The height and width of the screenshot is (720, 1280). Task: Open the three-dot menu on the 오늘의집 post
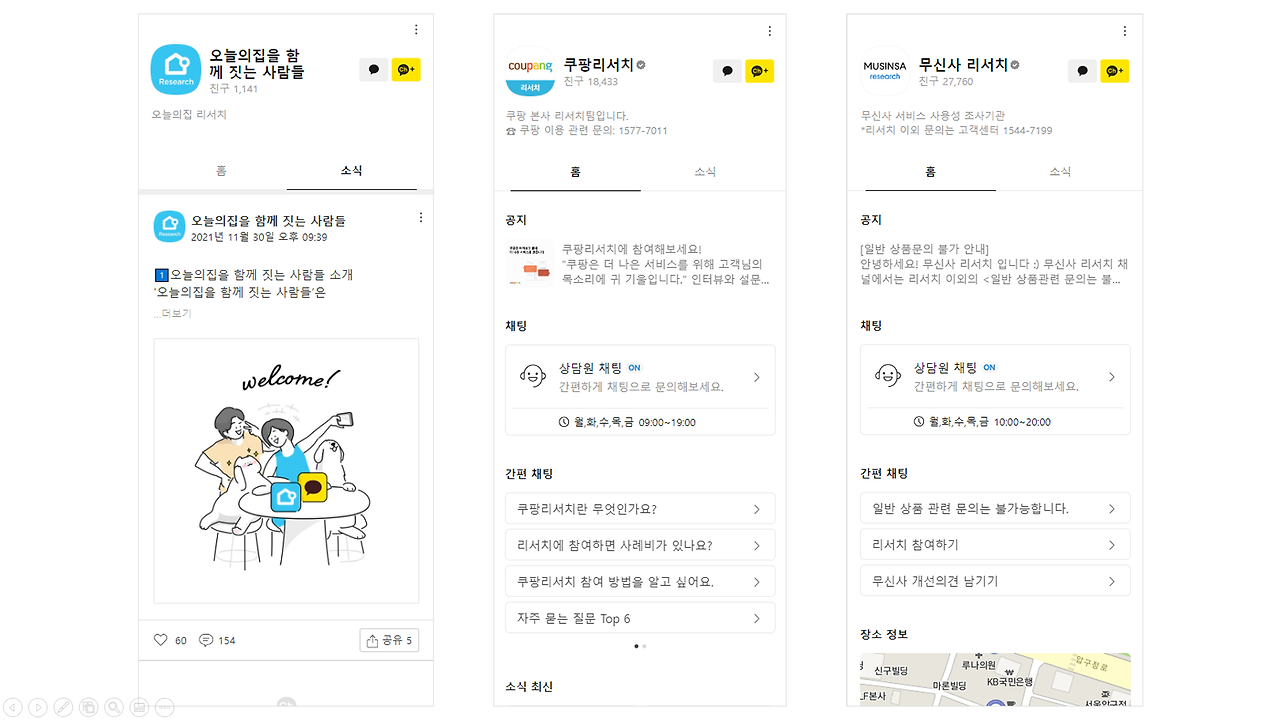[x=420, y=218]
